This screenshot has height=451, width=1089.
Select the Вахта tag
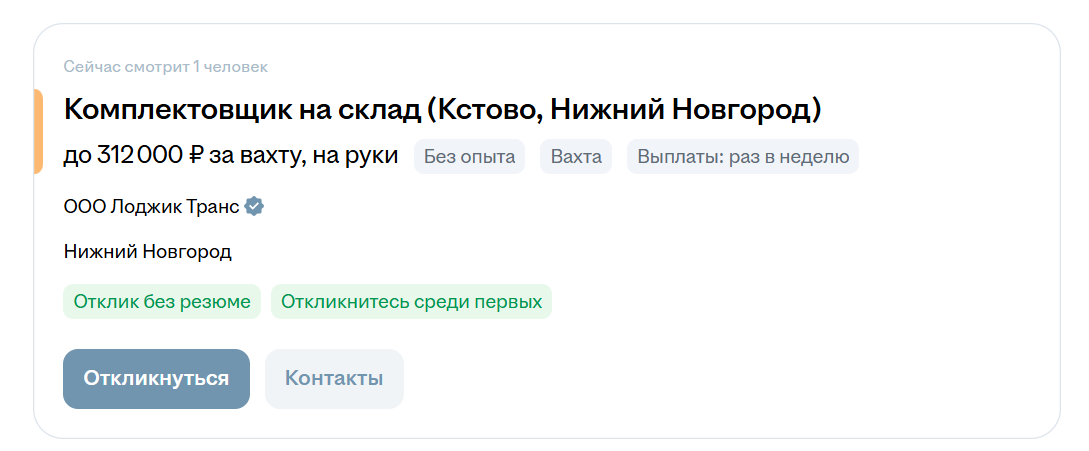pyautogui.click(x=576, y=156)
